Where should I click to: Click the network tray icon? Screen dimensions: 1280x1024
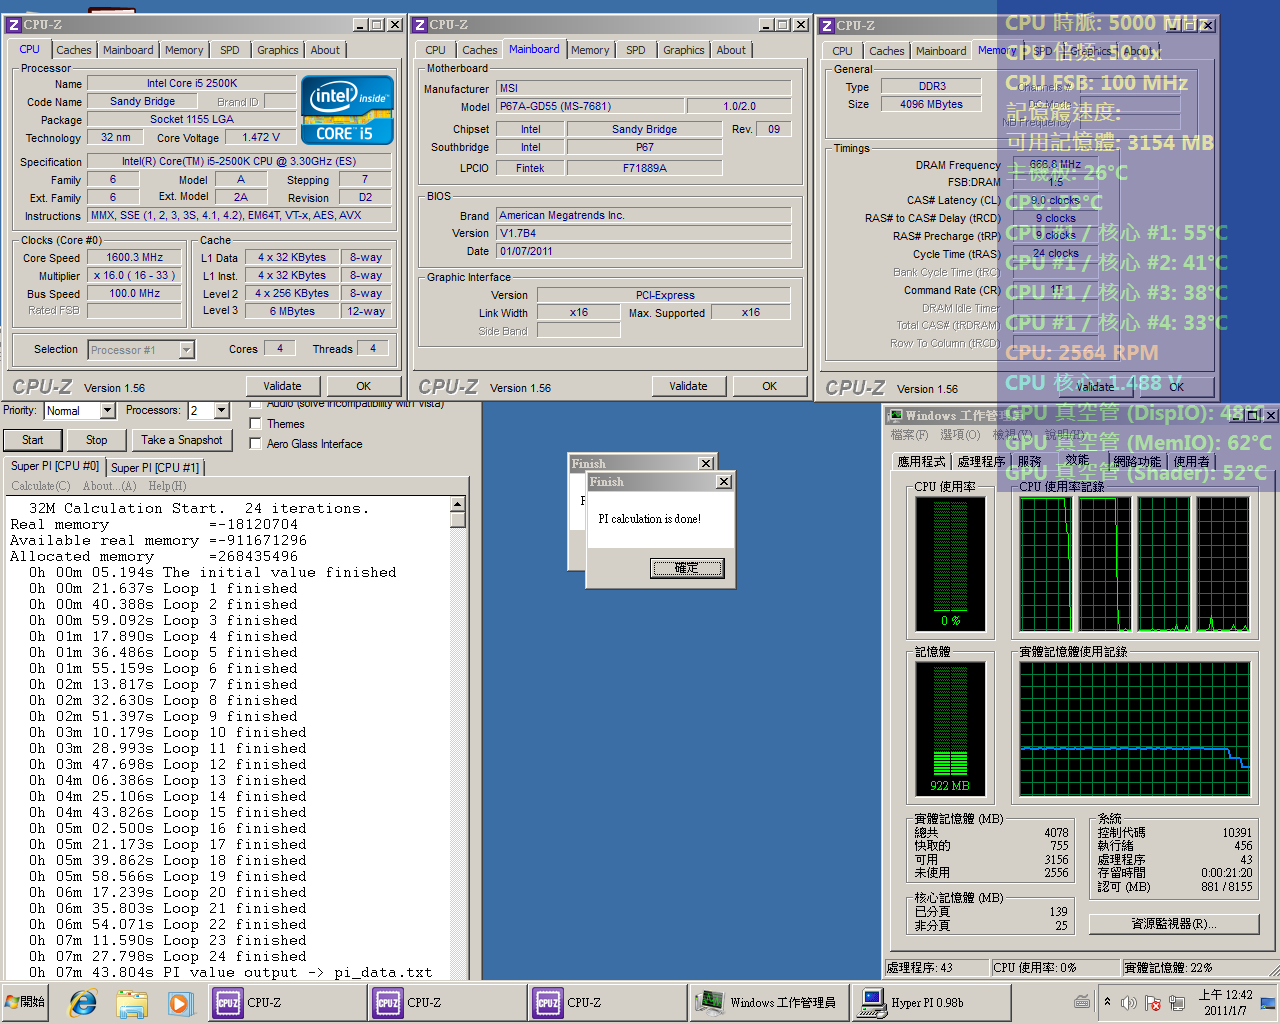pyautogui.click(x=1177, y=1002)
